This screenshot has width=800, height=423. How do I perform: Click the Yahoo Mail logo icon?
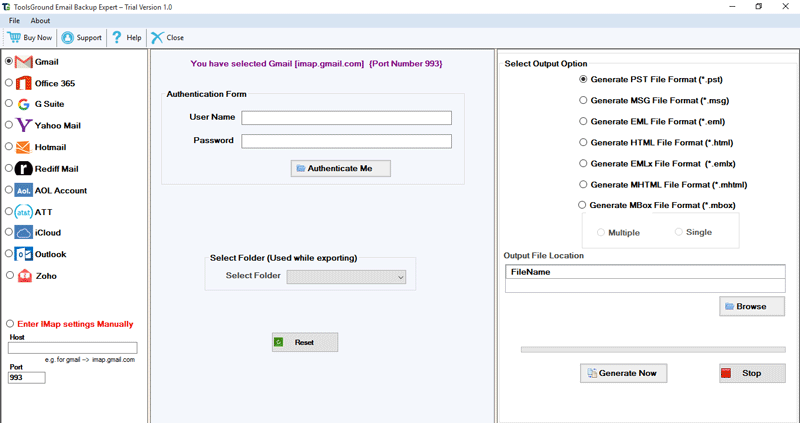click(x=24, y=126)
